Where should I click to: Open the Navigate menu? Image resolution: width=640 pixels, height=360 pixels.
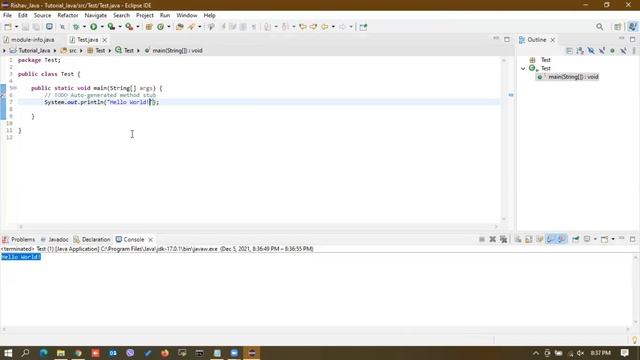96,16
